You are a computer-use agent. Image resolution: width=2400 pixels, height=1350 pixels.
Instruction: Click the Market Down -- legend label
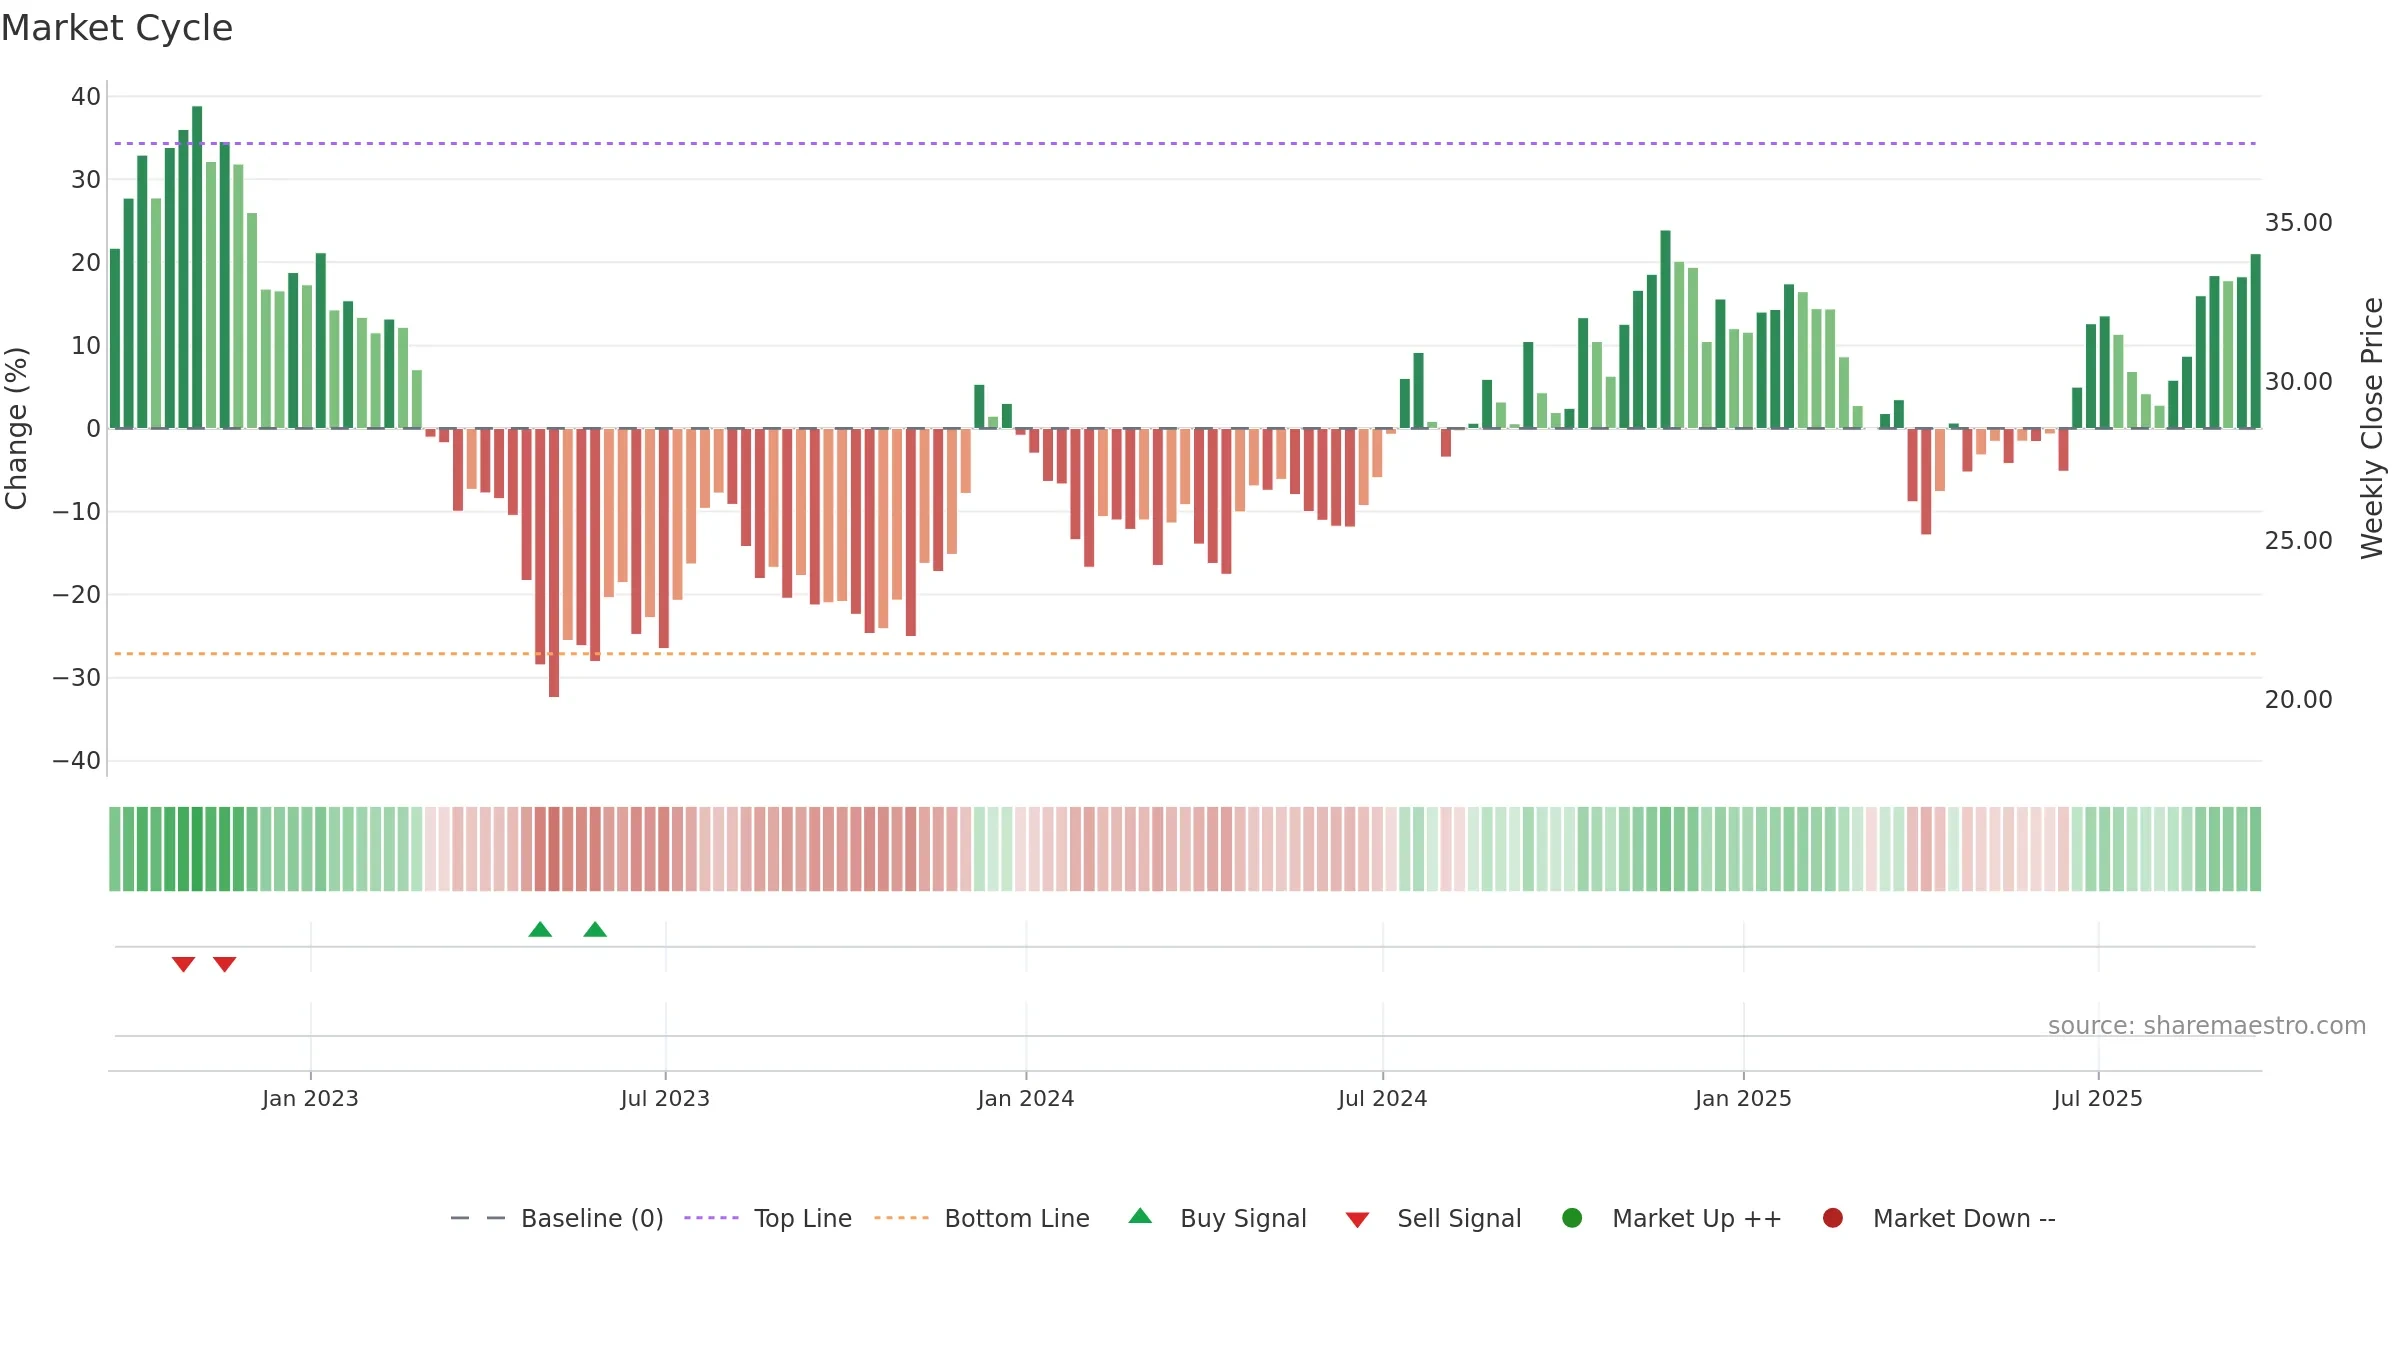coord(1964,1218)
